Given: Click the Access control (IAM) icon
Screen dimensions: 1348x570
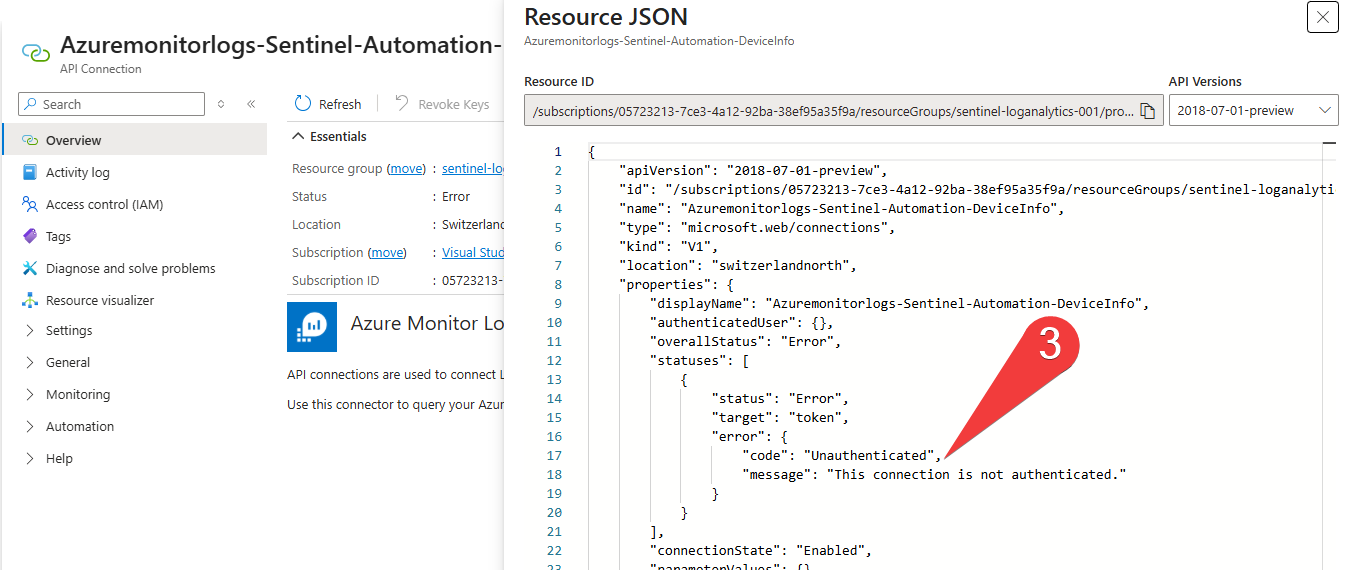Looking at the screenshot, I should 30,204.
